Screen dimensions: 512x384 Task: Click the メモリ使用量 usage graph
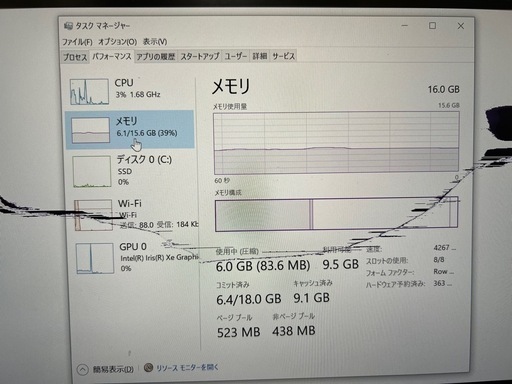[x=336, y=143]
